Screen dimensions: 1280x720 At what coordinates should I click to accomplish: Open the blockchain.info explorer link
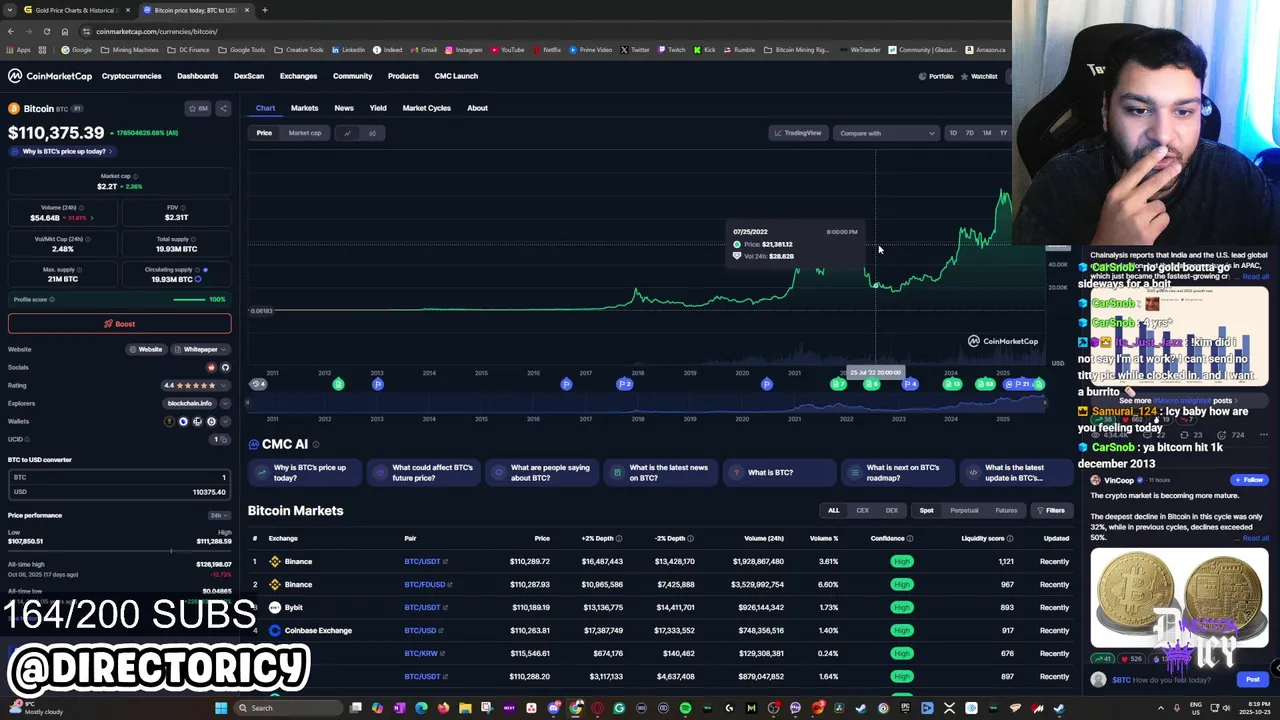pos(190,403)
